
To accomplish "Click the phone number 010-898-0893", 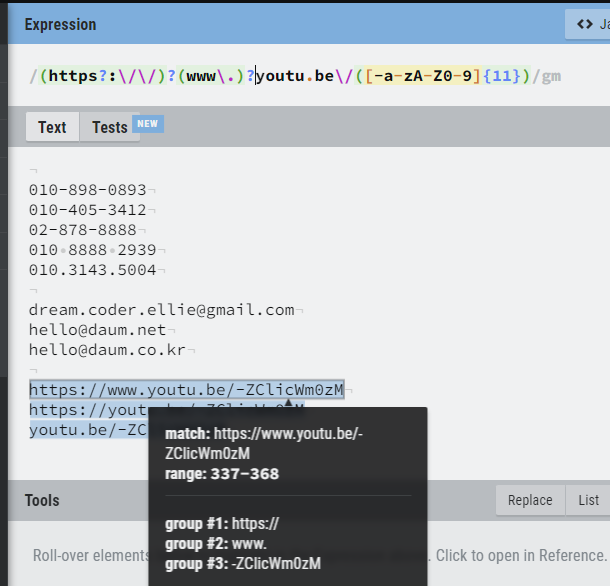I will (x=88, y=190).
